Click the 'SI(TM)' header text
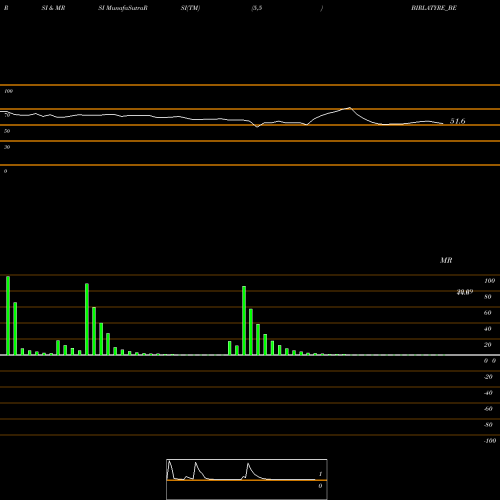Viewport: 500px width, 500px height. tap(190, 8)
